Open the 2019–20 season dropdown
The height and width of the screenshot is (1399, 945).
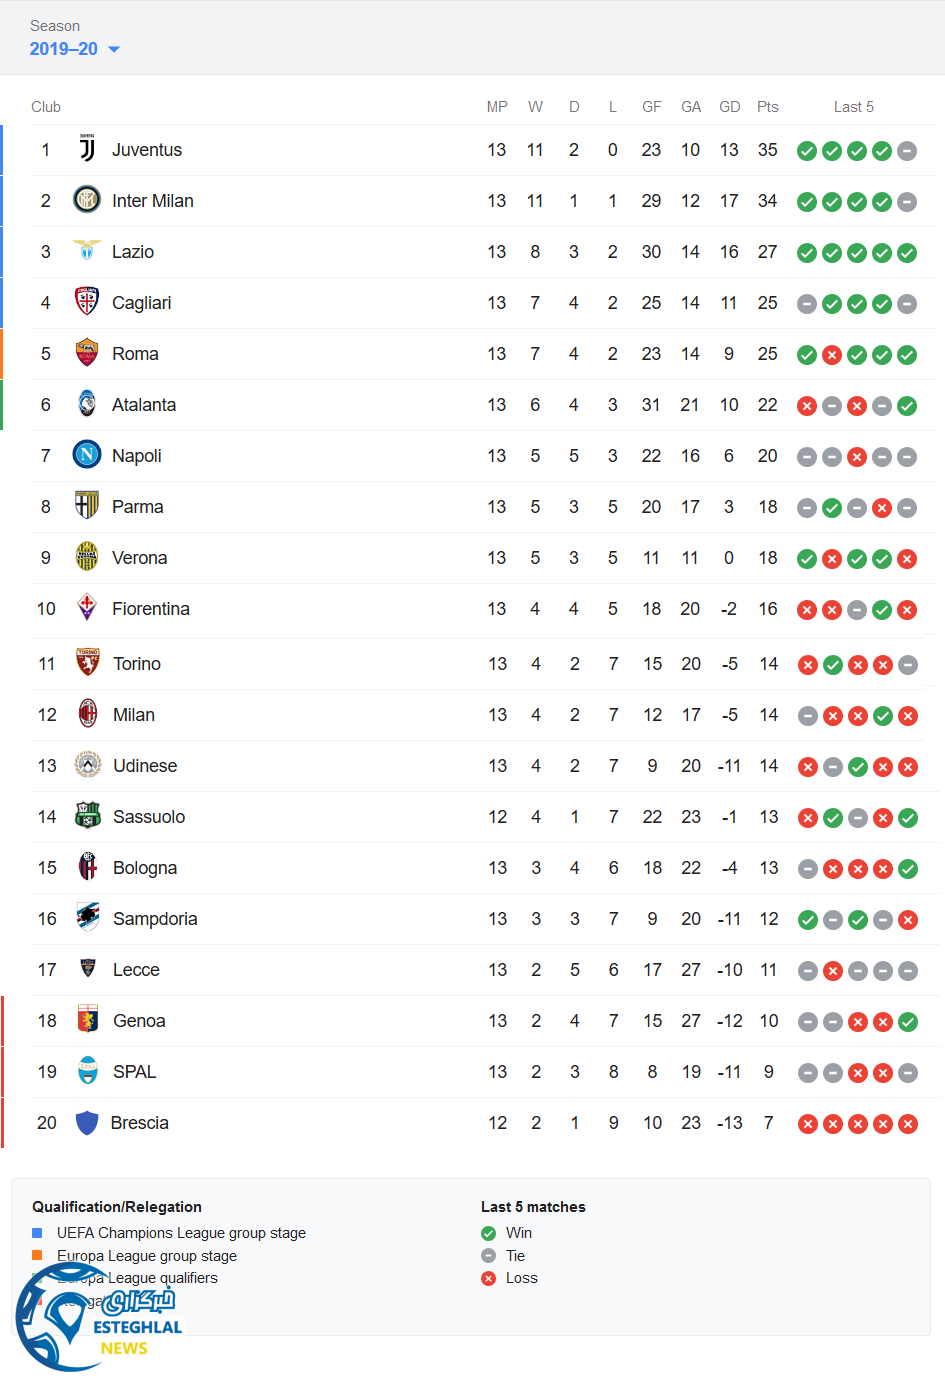(75, 49)
